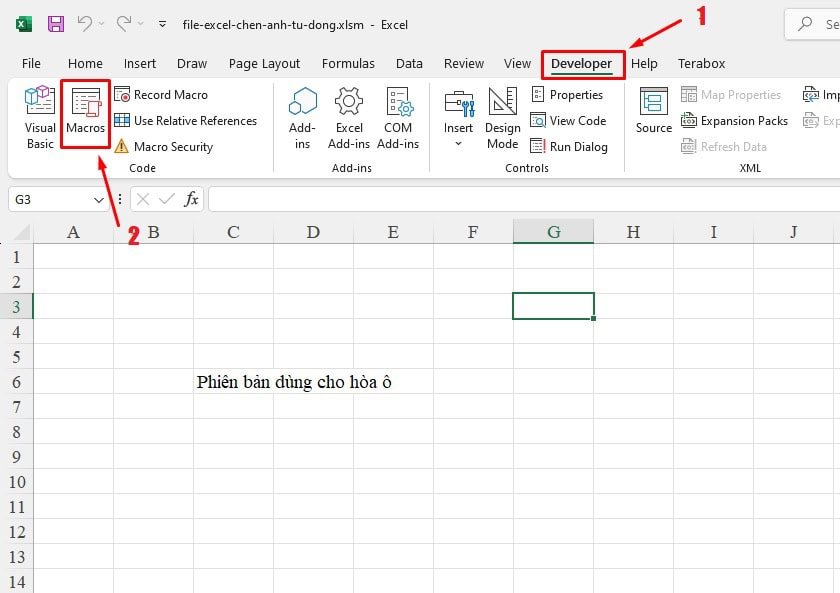Image resolution: width=840 pixels, height=593 pixels.
Task: Switch to the View tab
Action: click(517, 63)
